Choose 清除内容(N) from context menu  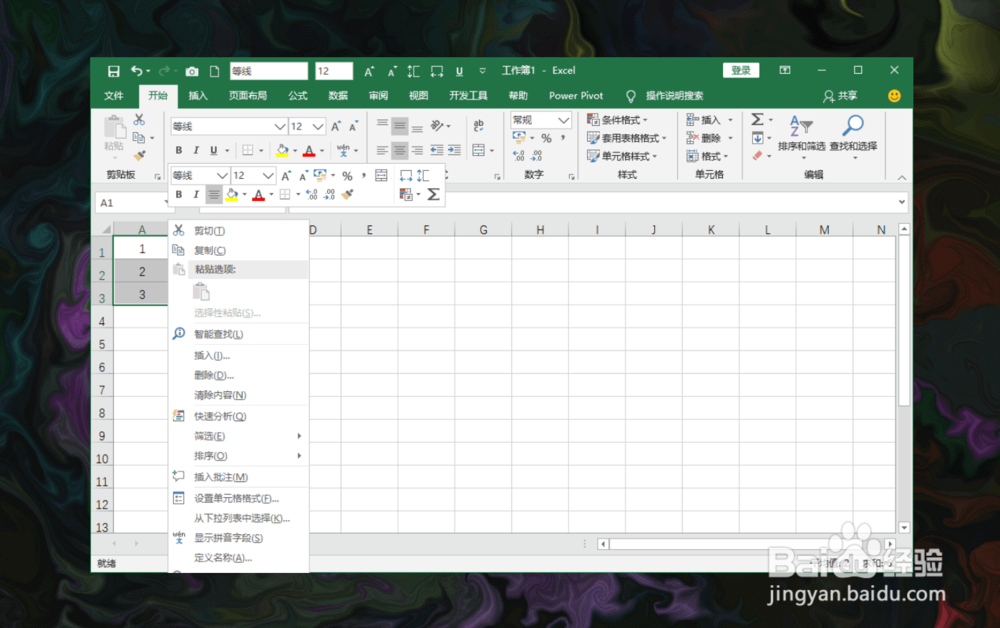239,395
